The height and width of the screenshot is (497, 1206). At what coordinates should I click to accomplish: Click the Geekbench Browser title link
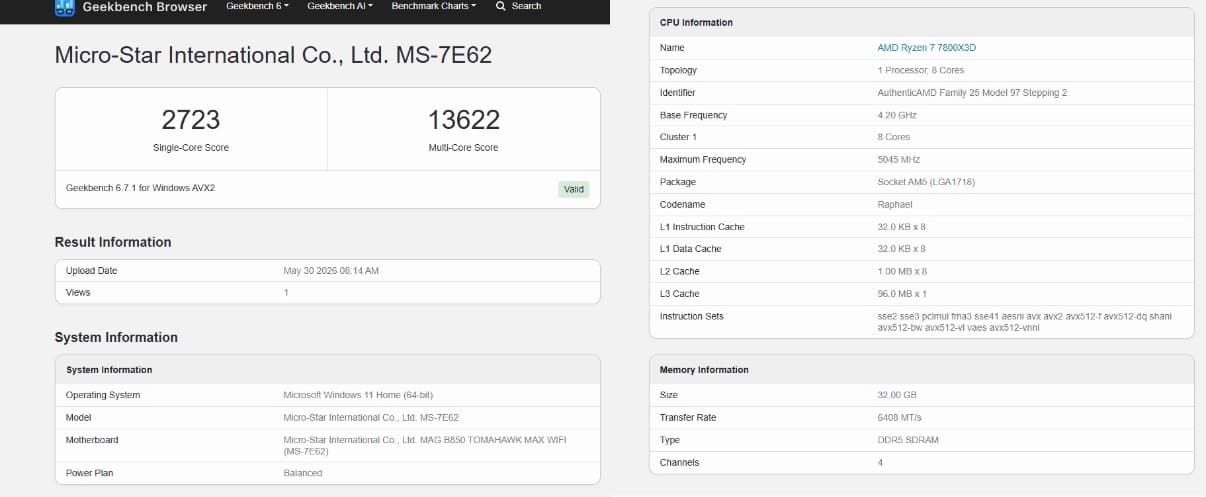[144, 7]
